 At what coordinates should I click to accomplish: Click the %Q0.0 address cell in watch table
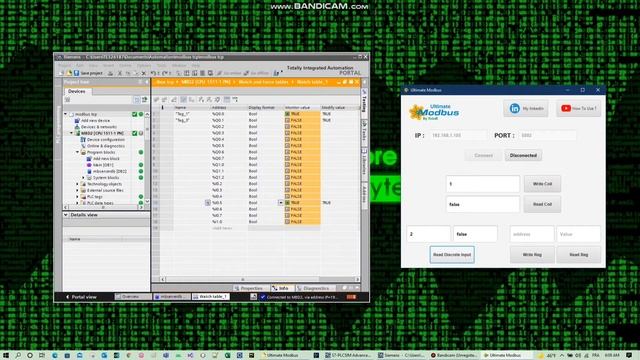pos(229,114)
